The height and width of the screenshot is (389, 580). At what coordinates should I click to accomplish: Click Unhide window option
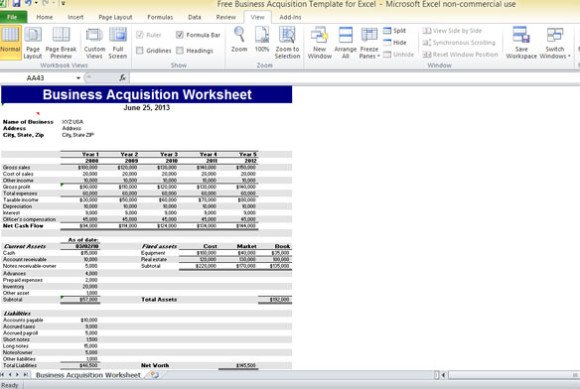click(398, 54)
